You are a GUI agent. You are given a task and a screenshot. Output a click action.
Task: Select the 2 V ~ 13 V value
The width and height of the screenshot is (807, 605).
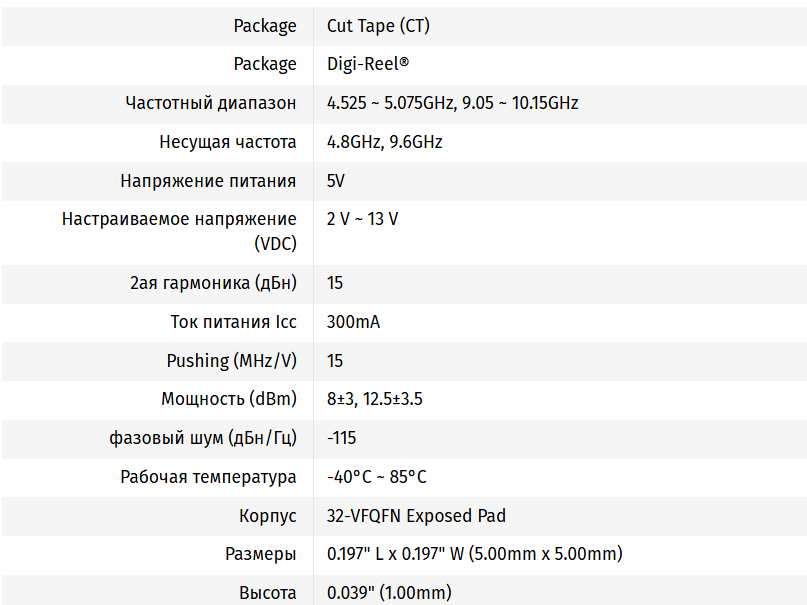pyautogui.click(x=362, y=219)
